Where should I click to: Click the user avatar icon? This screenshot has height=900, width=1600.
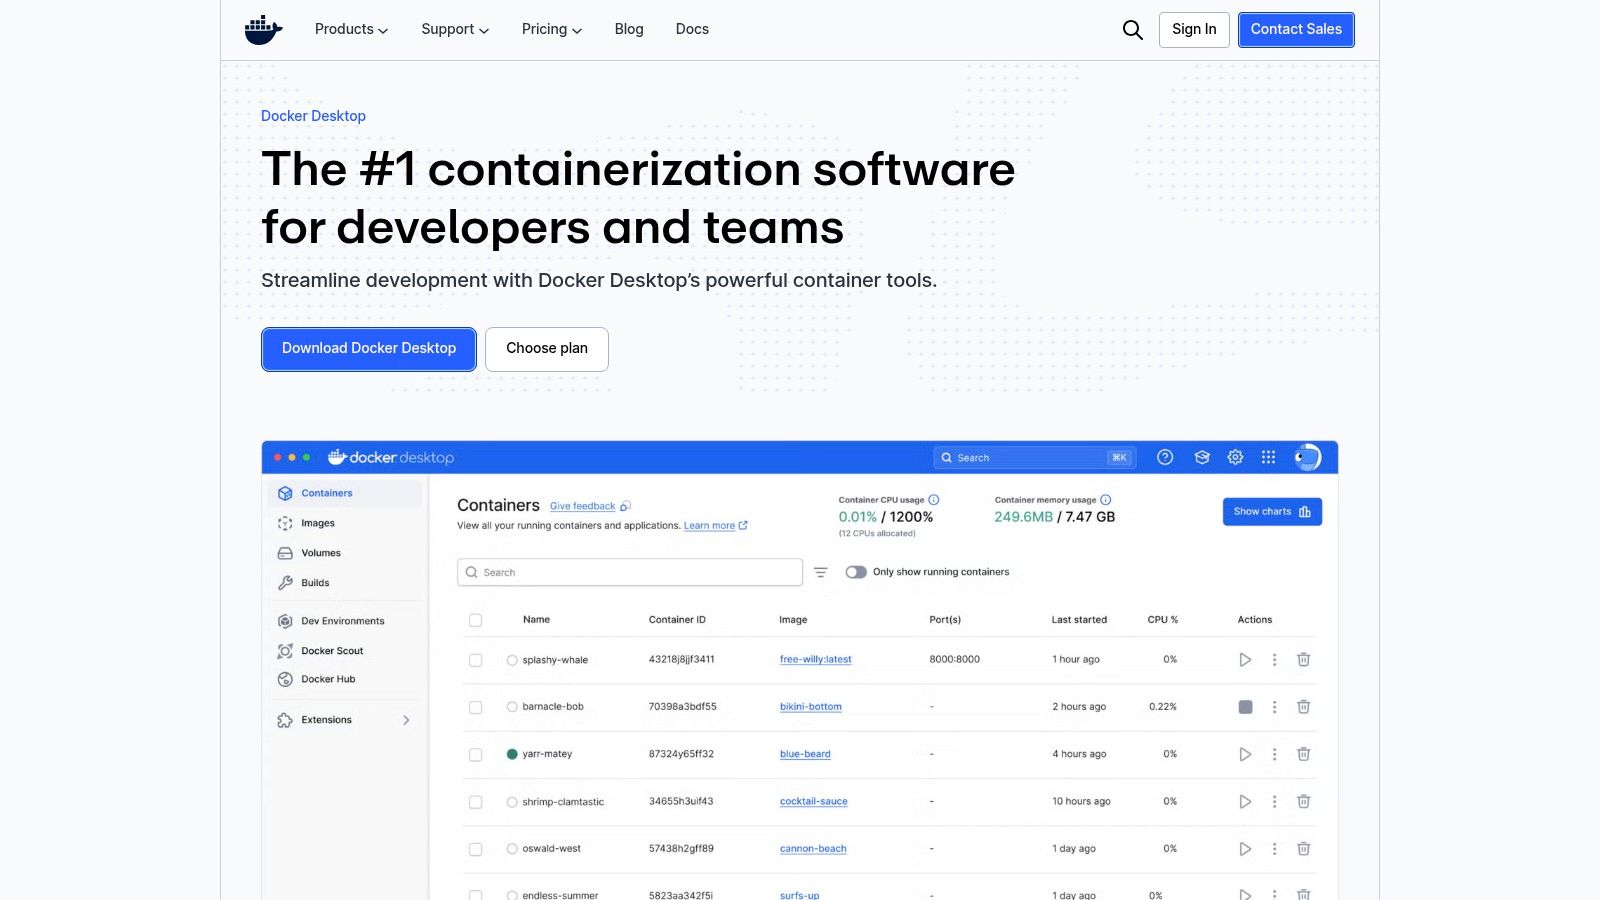pyautogui.click(x=1307, y=457)
